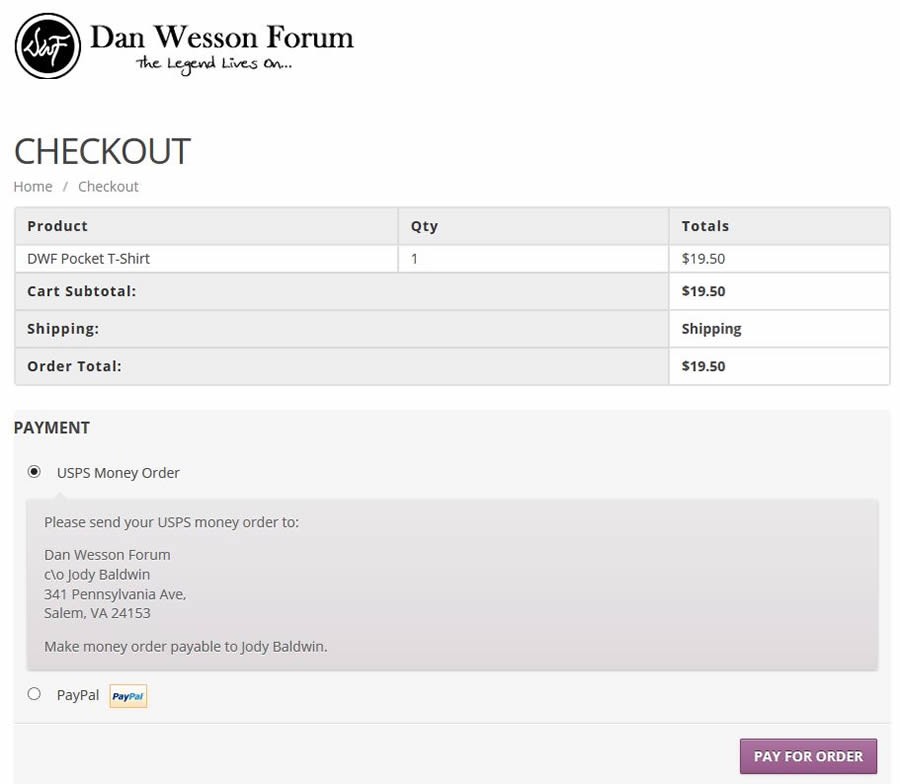This screenshot has height=784, width=900.
Task: Click the Pay For Order button
Action: click(808, 756)
